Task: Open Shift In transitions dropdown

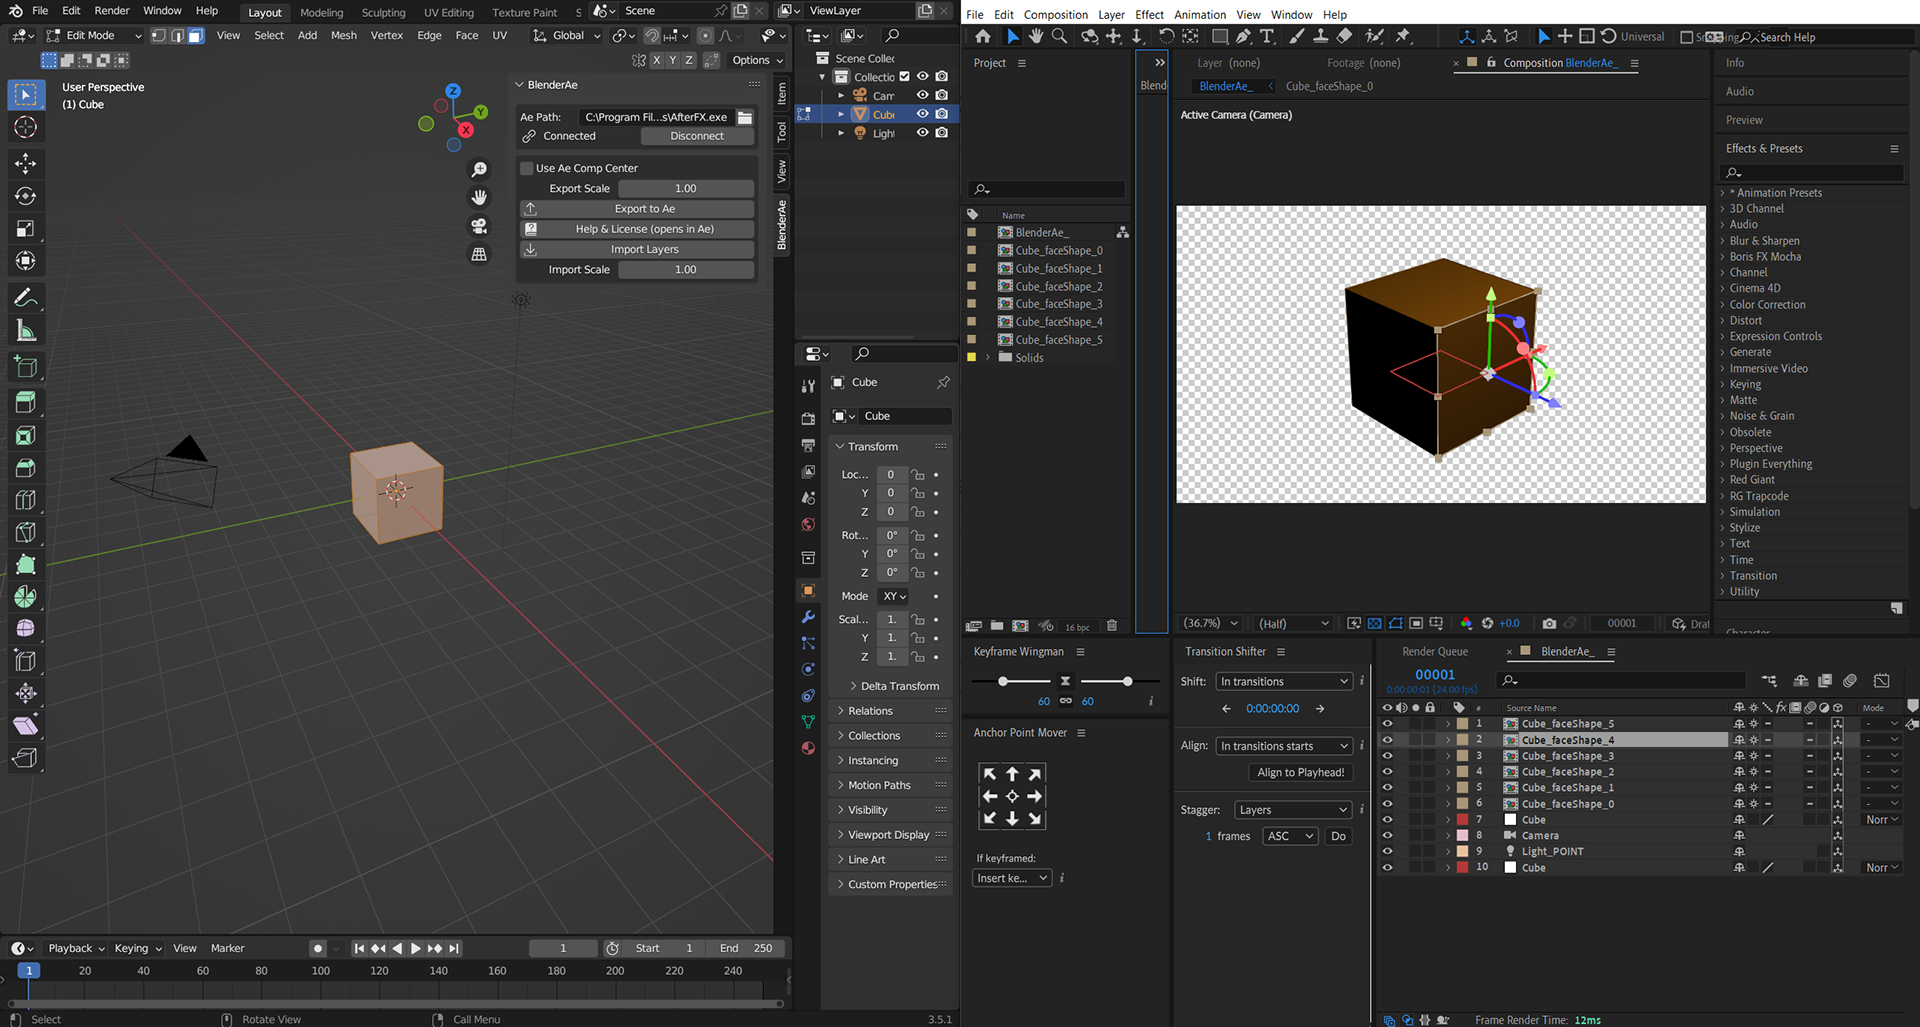Action: [1284, 681]
